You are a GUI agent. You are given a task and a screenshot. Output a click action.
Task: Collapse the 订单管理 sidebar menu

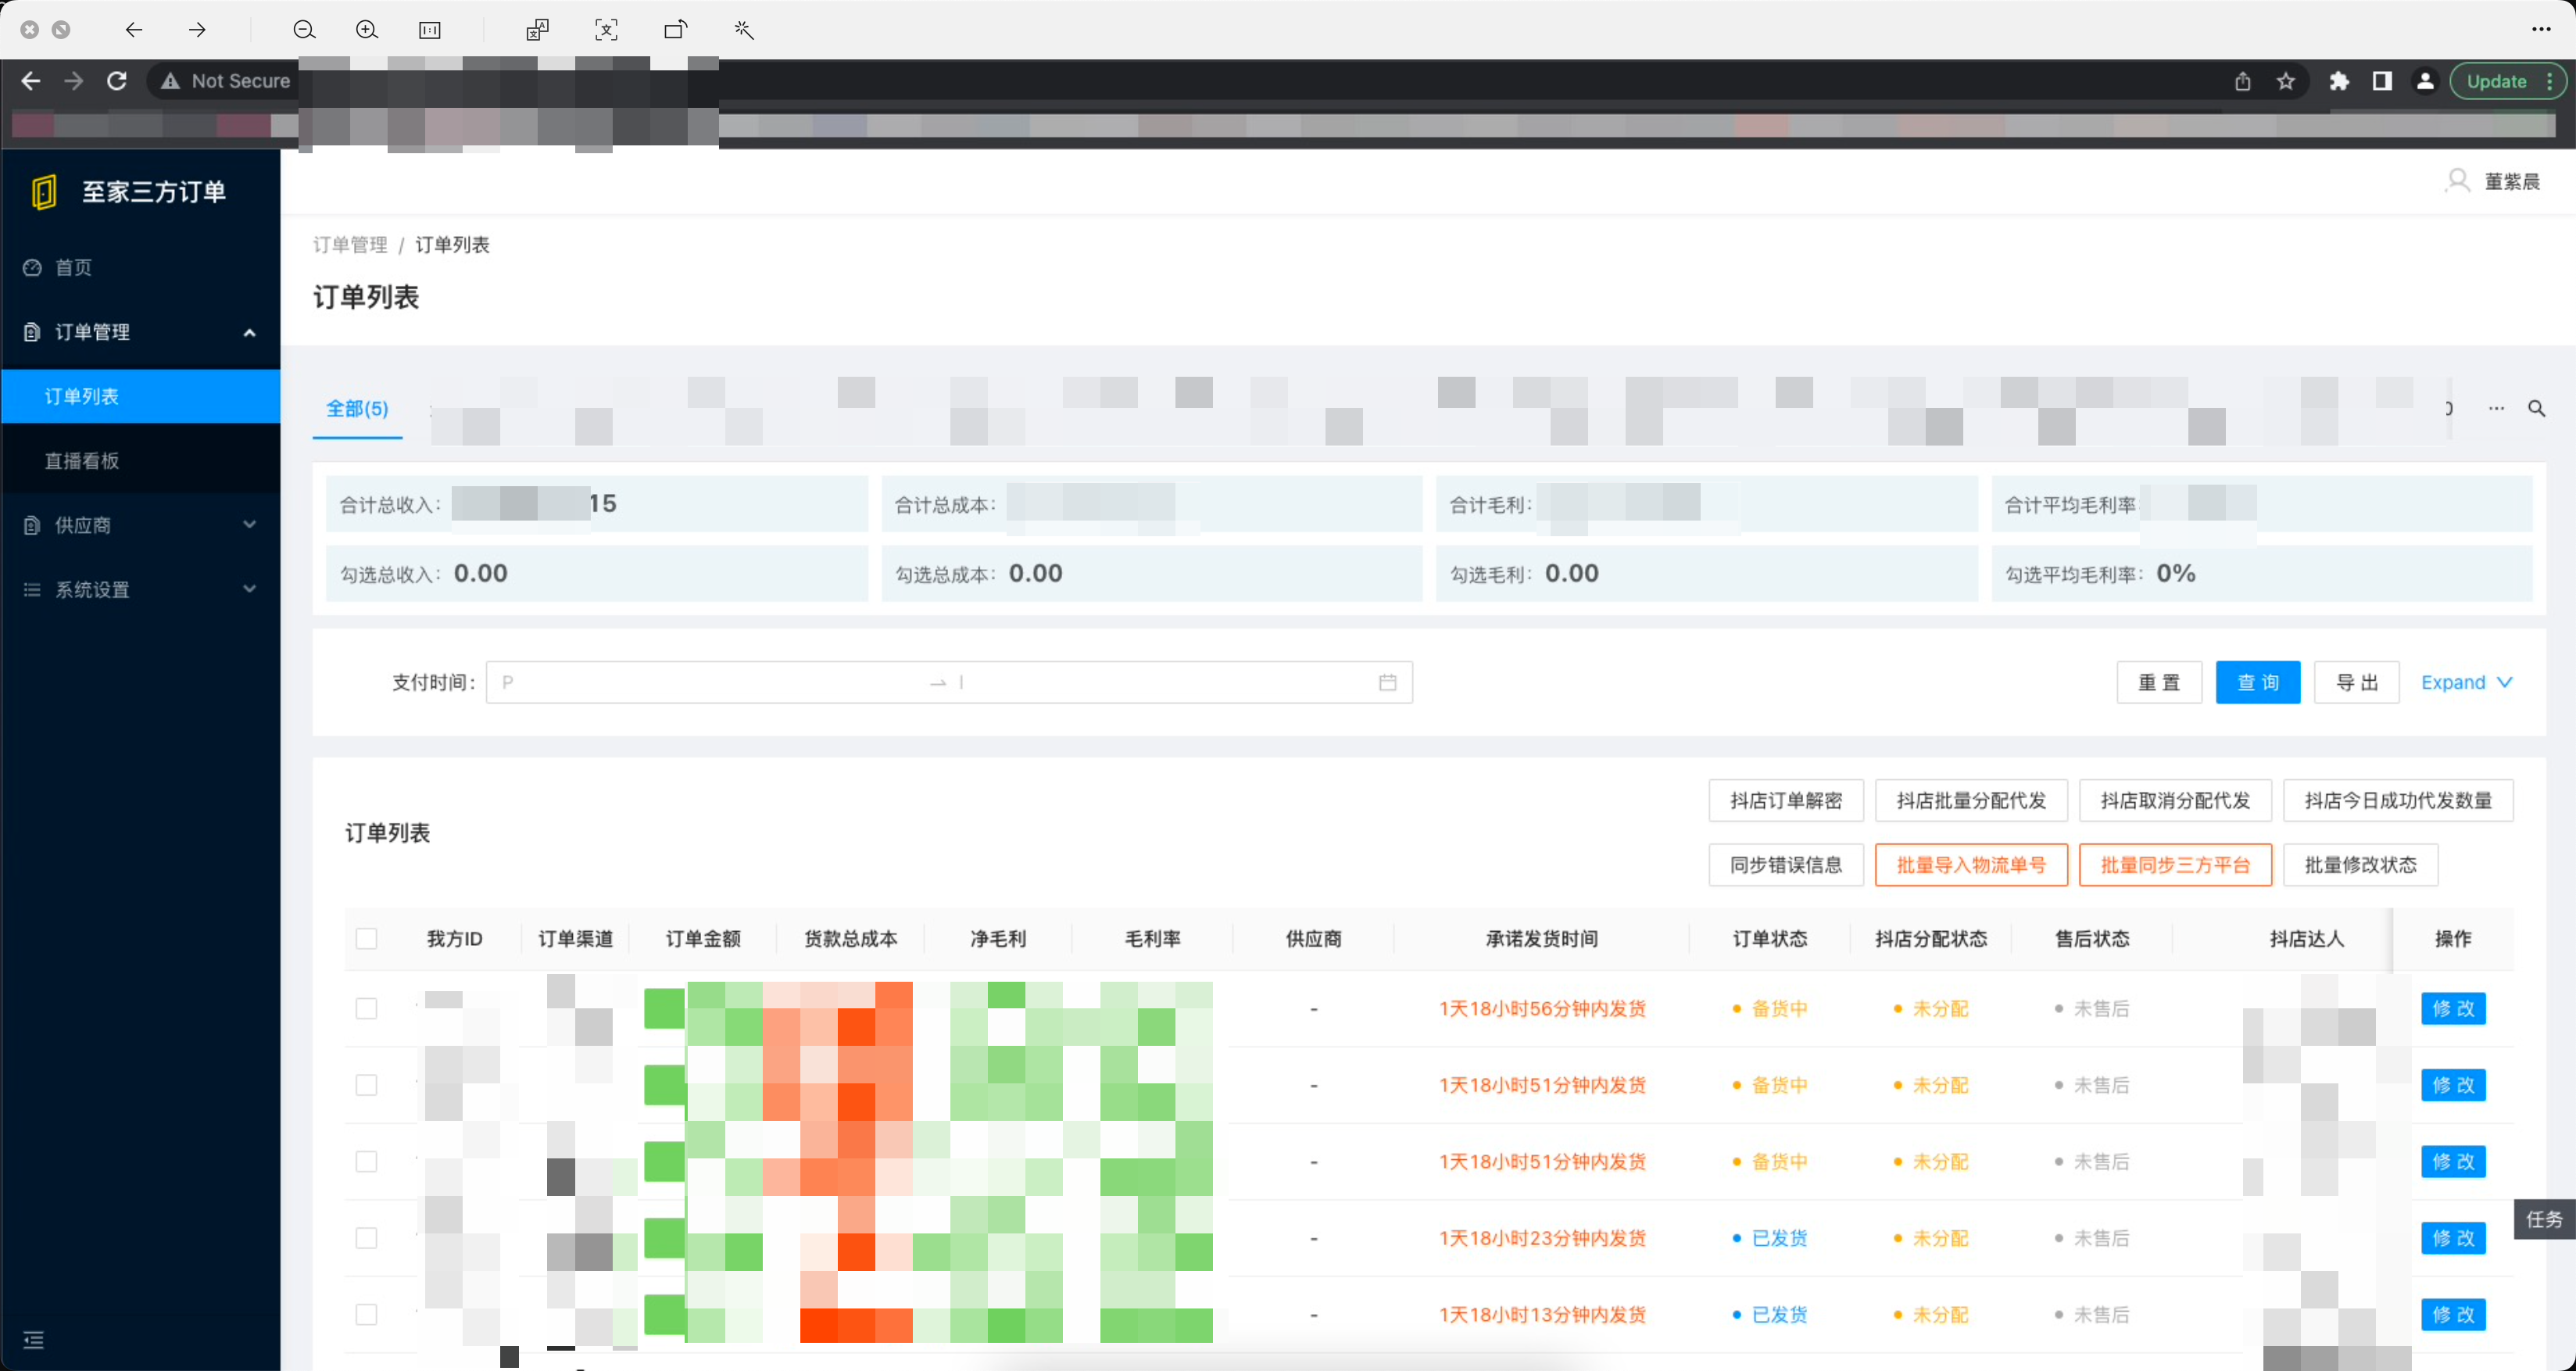click(141, 332)
